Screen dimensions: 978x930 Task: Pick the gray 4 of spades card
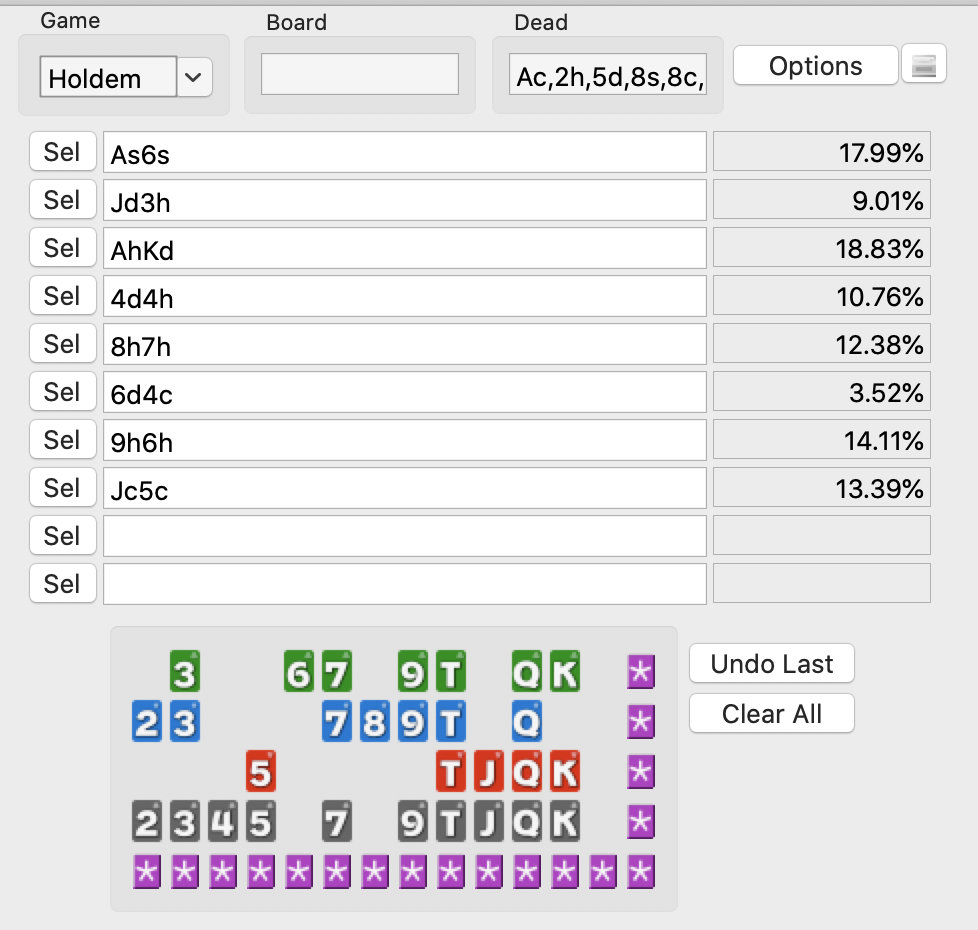[x=222, y=821]
